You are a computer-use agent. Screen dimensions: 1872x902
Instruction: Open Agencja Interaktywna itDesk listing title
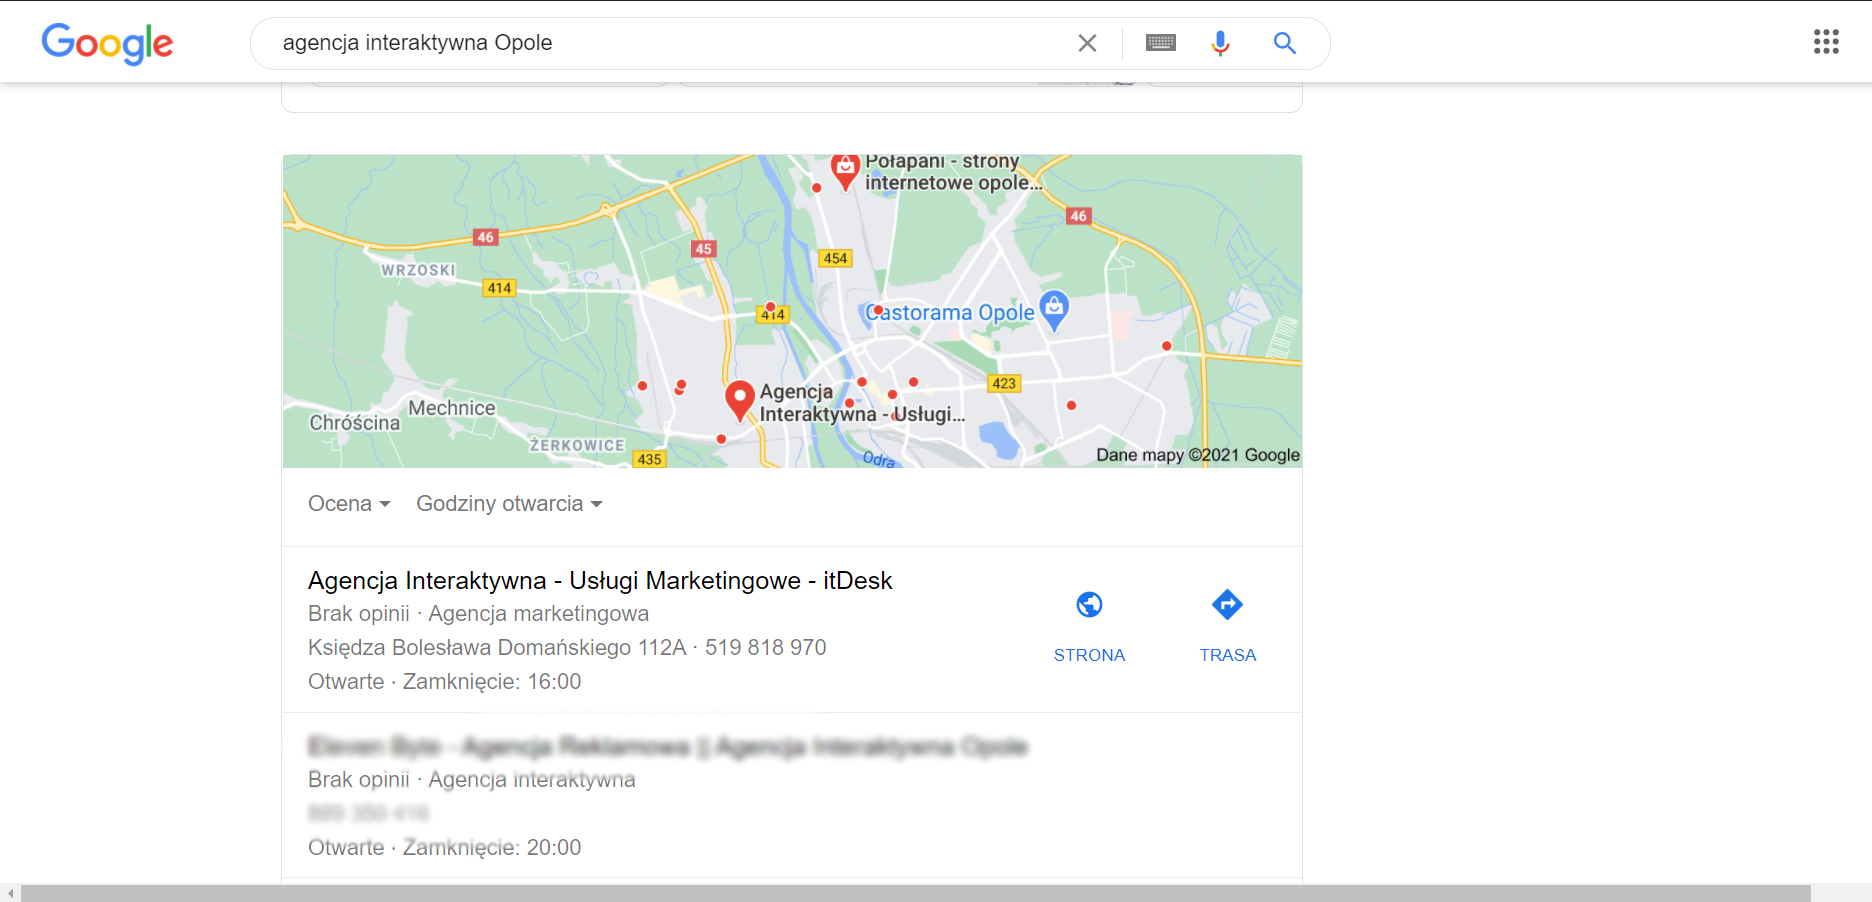[x=600, y=581]
